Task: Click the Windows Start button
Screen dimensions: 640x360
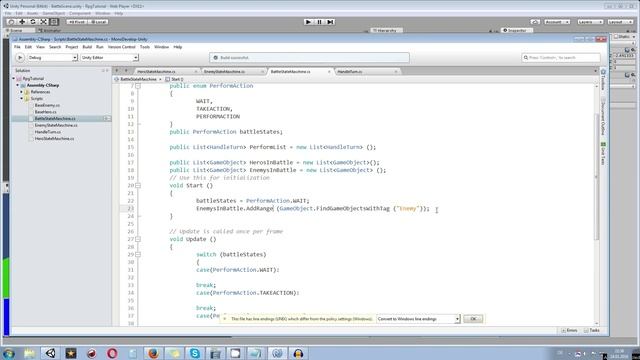Action: pyautogui.click(x=9, y=353)
